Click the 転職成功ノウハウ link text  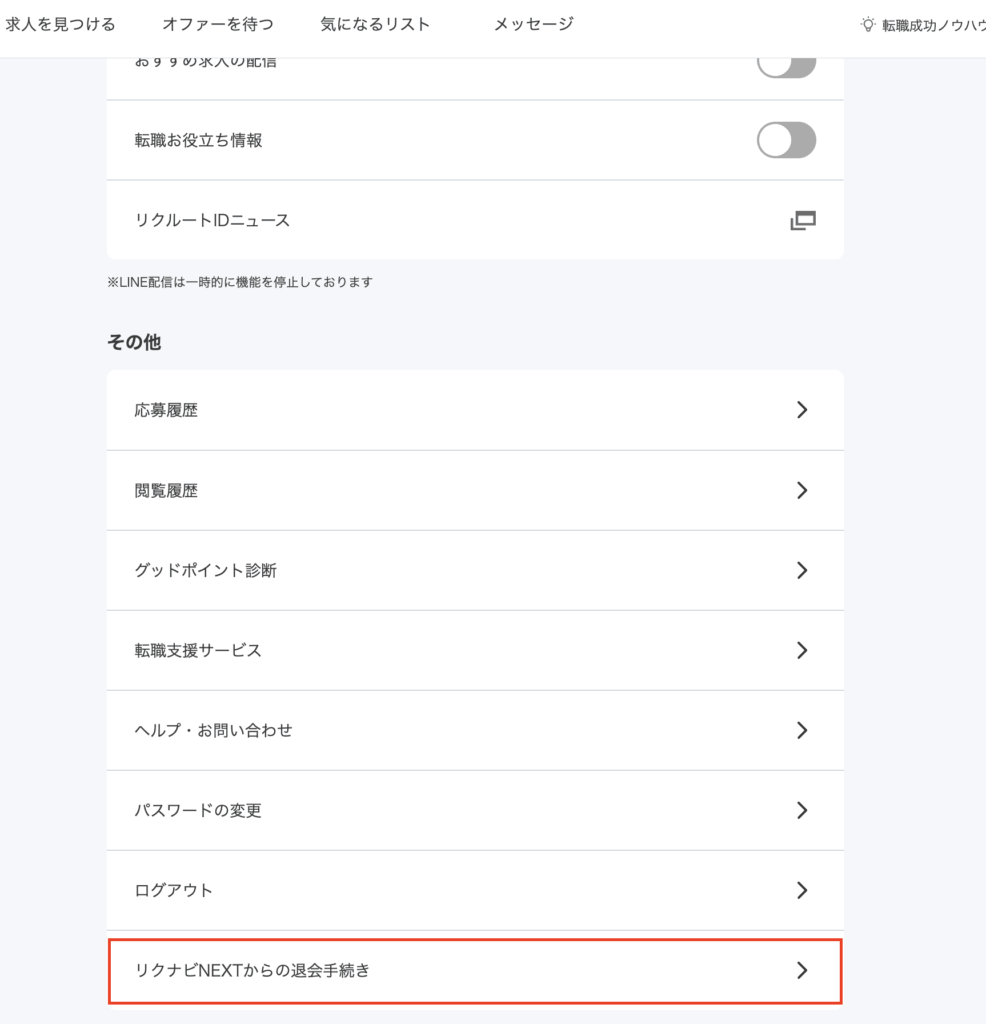pos(934,25)
